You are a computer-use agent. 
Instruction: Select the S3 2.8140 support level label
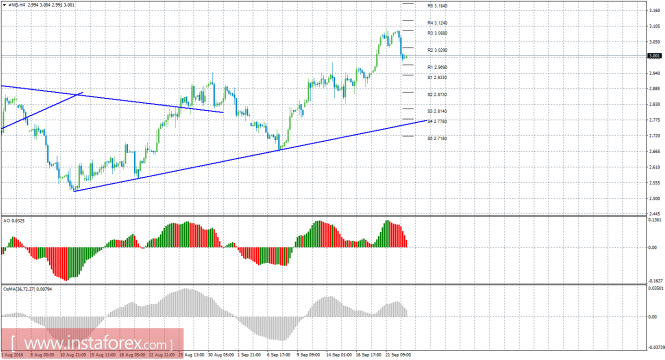point(437,111)
